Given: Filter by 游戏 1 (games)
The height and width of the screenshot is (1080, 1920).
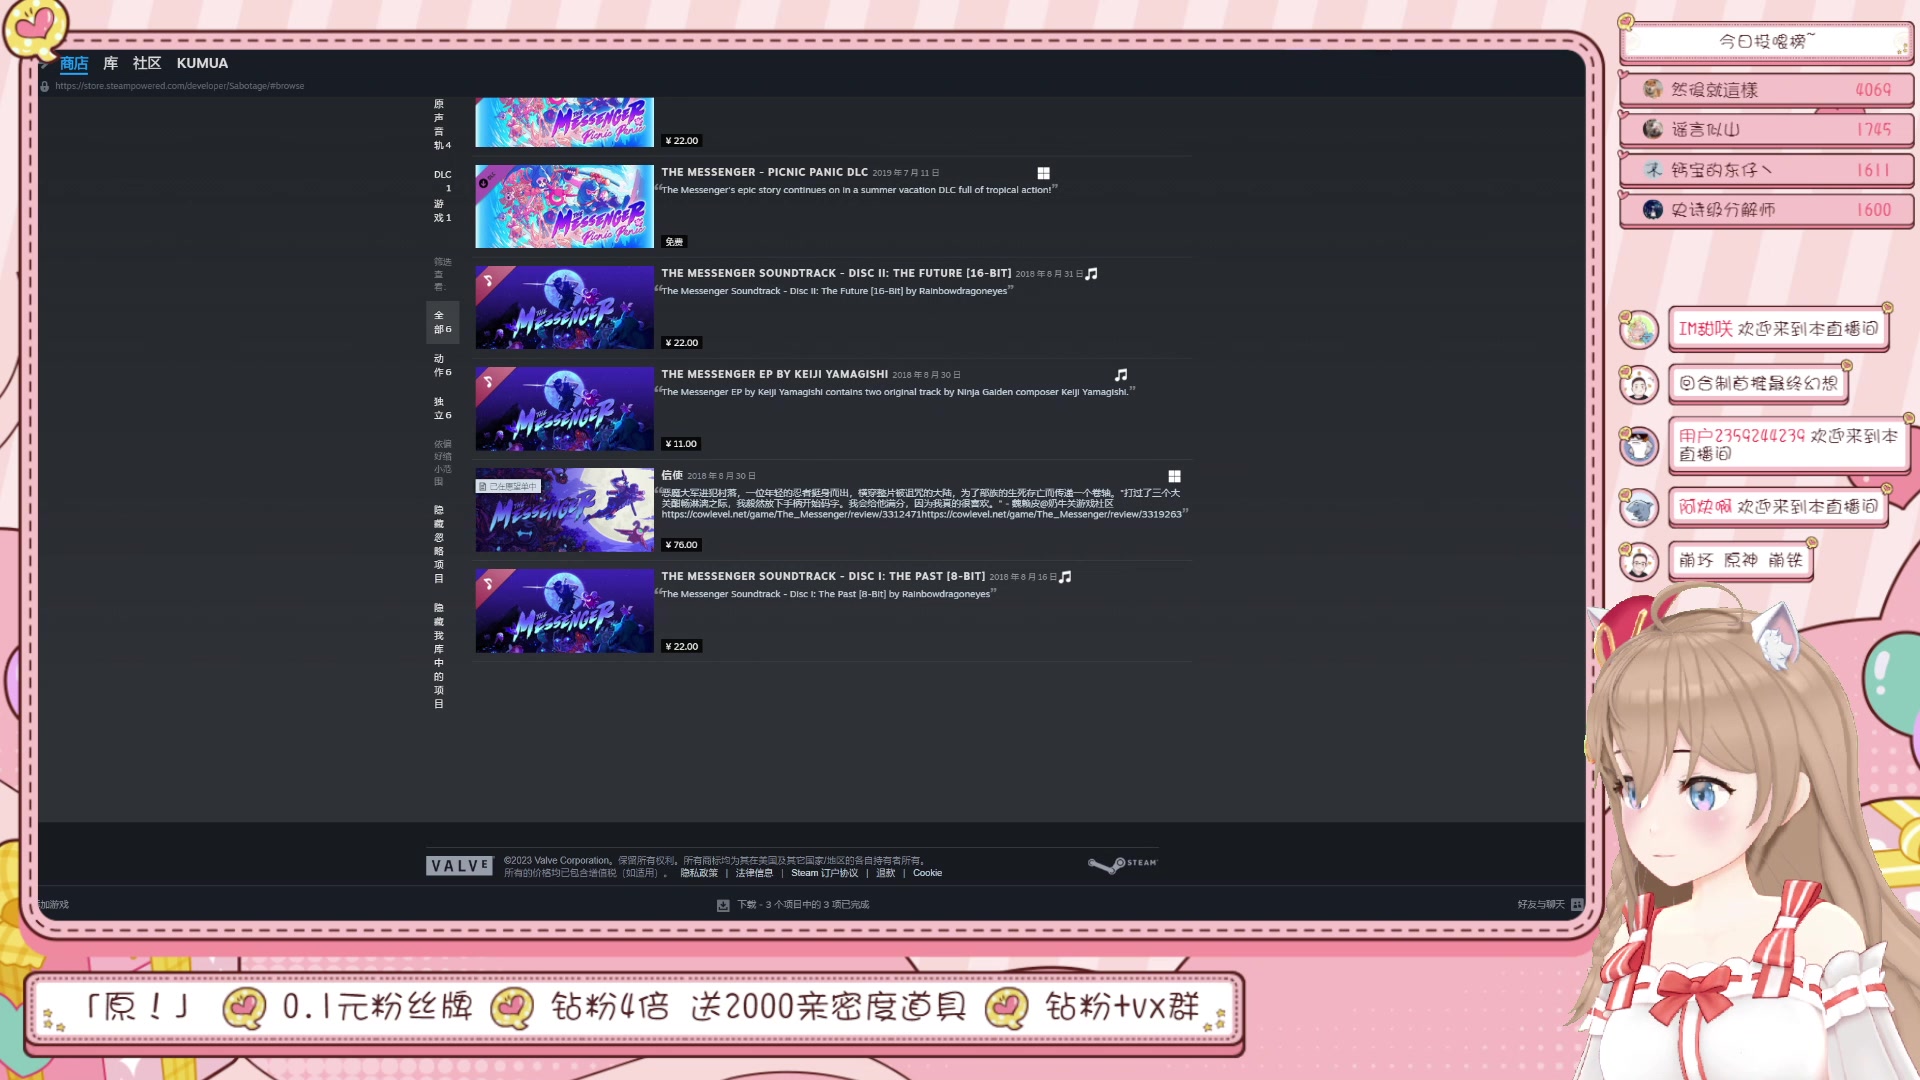Looking at the screenshot, I should 442,210.
